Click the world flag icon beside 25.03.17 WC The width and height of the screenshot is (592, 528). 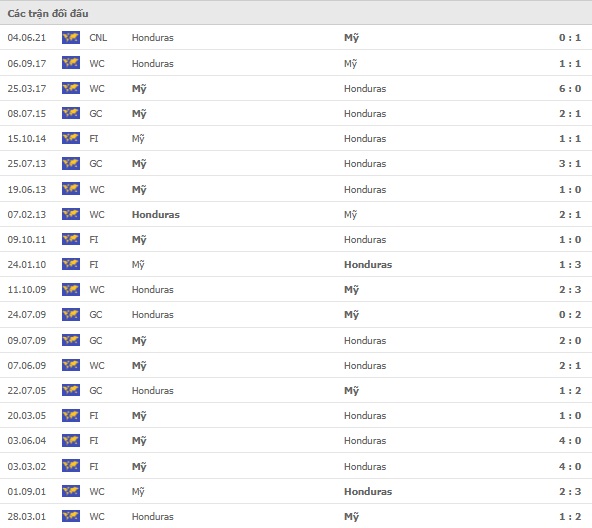click(71, 88)
